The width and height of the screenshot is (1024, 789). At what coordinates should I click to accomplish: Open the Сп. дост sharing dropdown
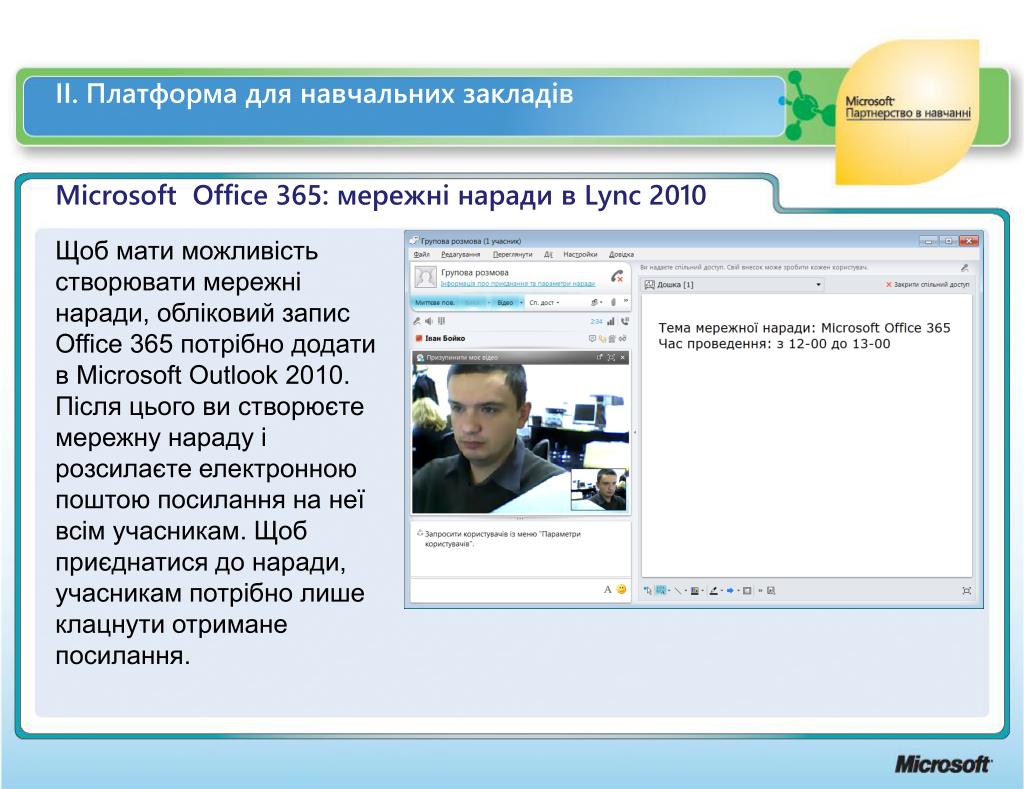(544, 302)
